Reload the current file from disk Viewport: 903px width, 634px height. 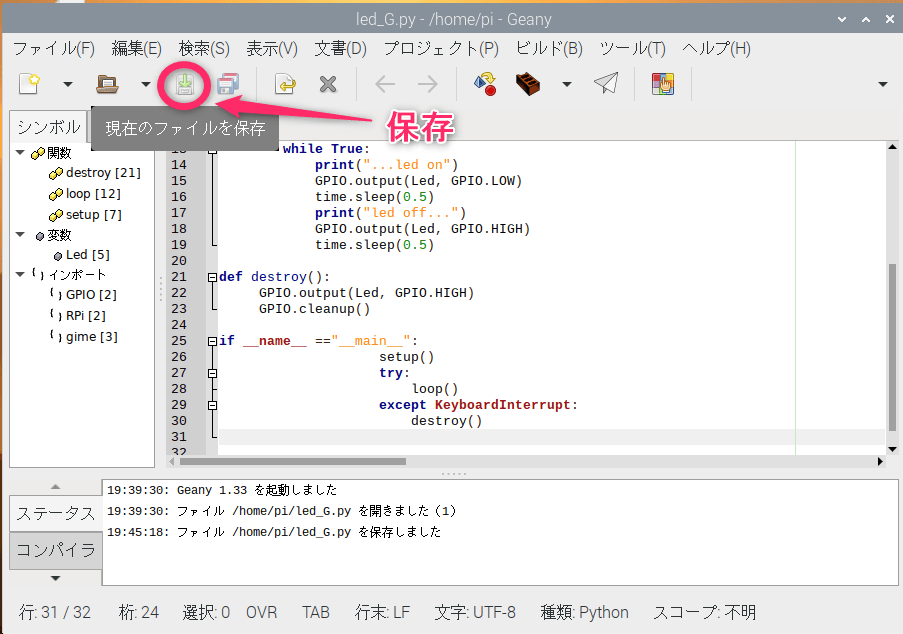coord(285,84)
